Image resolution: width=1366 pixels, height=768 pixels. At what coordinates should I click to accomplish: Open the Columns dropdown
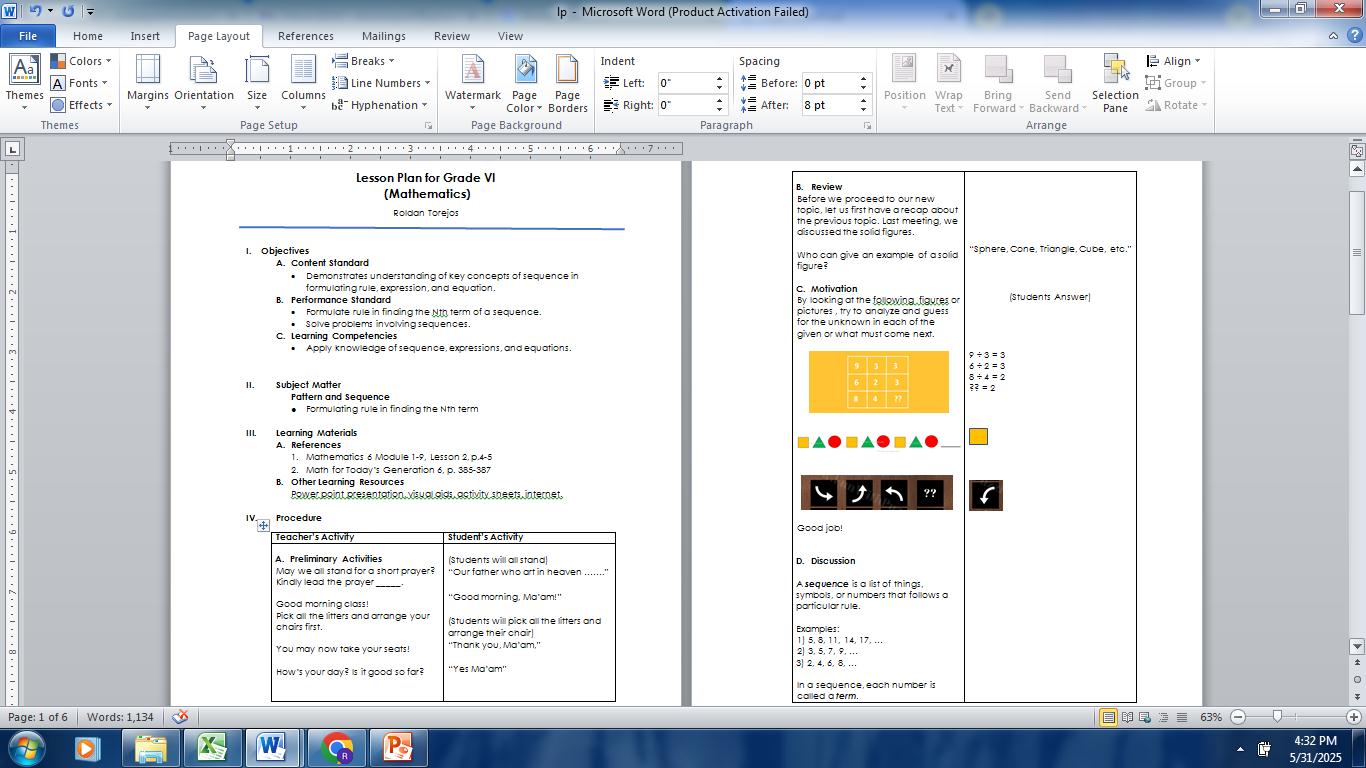click(303, 83)
